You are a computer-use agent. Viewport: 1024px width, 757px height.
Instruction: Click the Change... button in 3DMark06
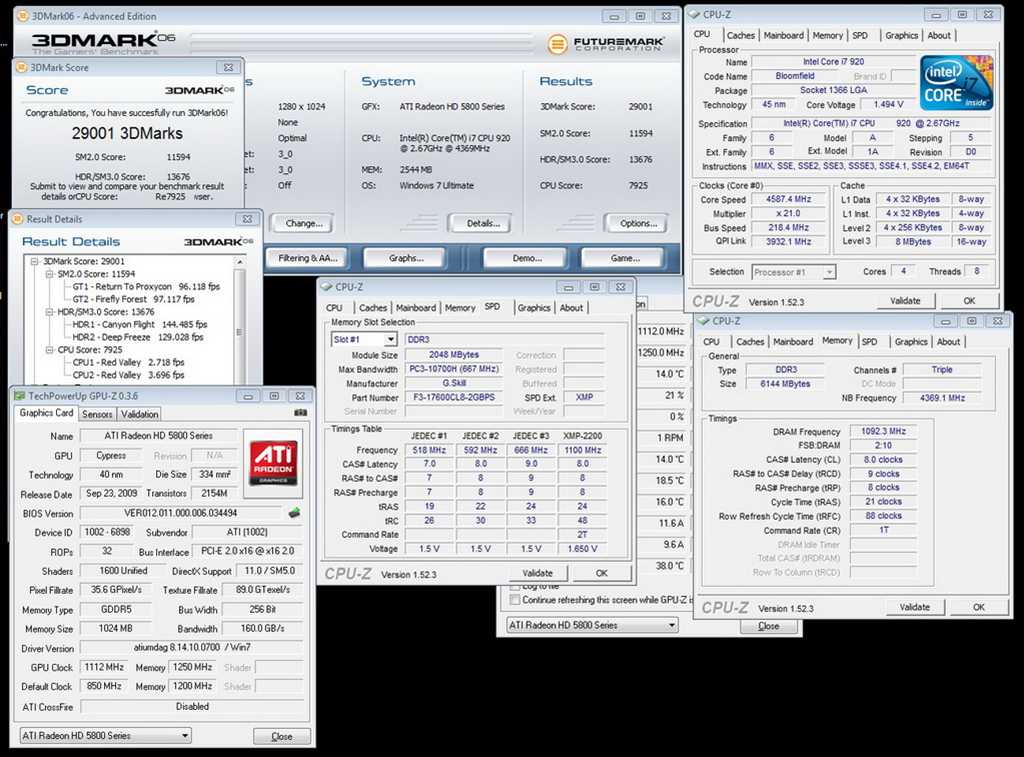[304, 223]
